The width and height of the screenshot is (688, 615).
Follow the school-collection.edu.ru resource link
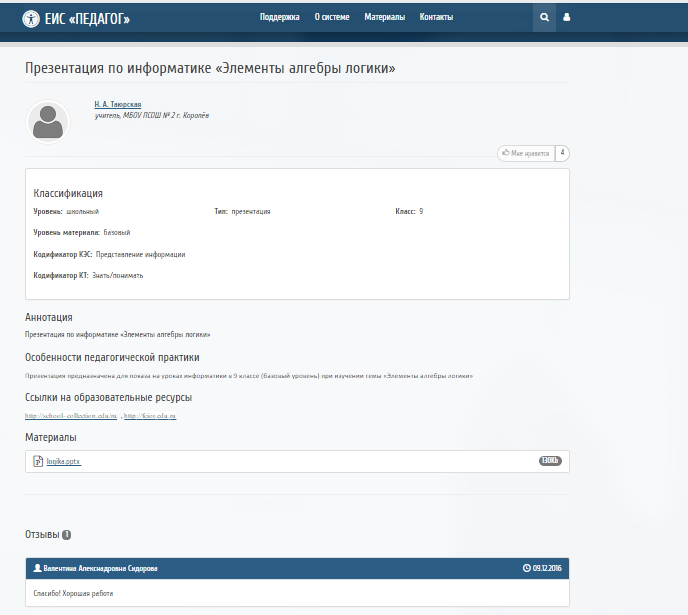click(71, 415)
